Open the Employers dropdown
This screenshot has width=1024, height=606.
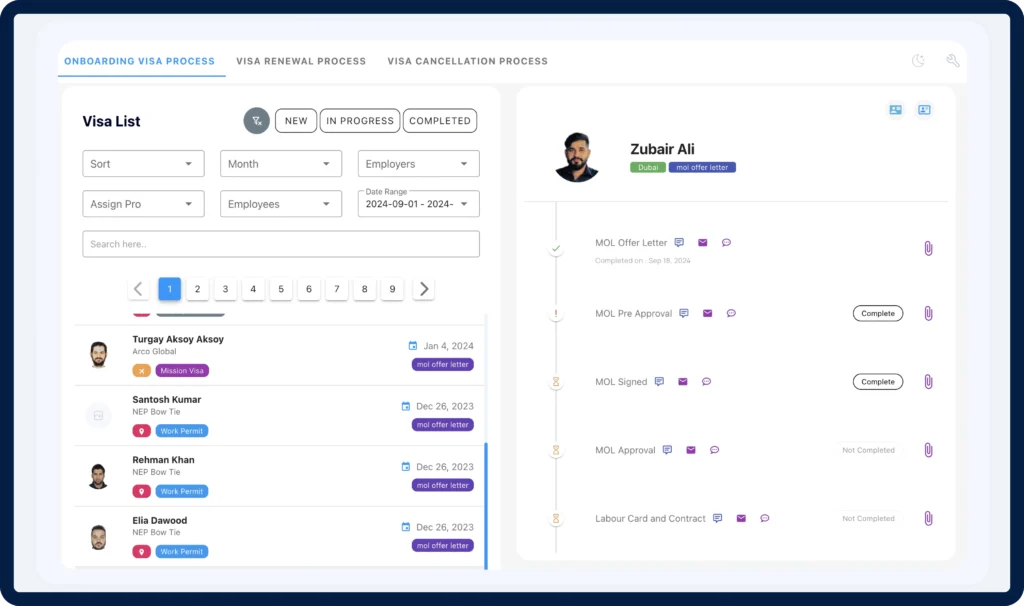418,164
